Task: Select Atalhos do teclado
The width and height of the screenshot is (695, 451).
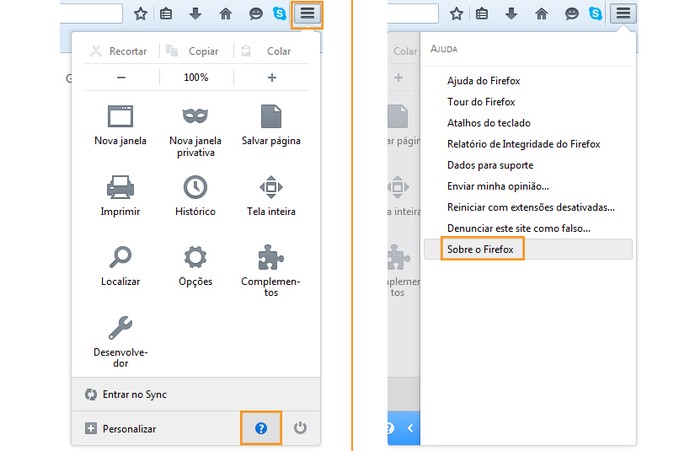Action: pyautogui.click(x=488, y=123)
